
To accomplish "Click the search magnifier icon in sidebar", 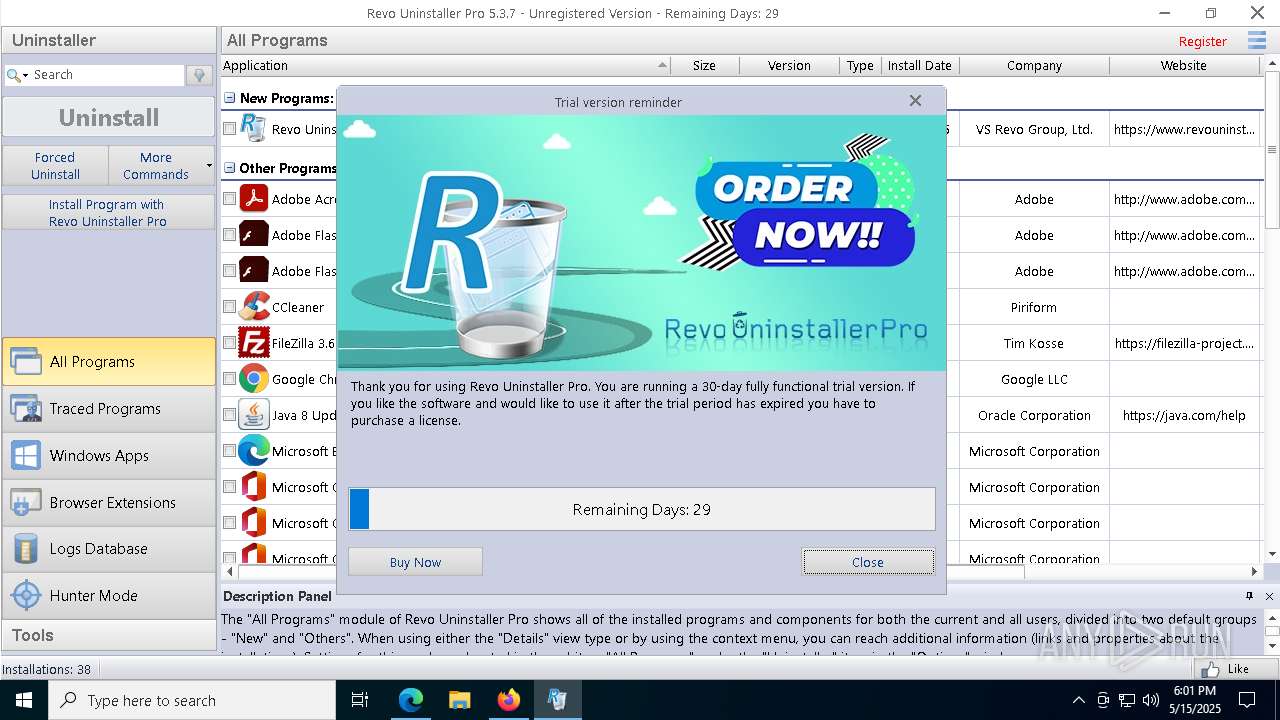I will [x=13, y=75].
